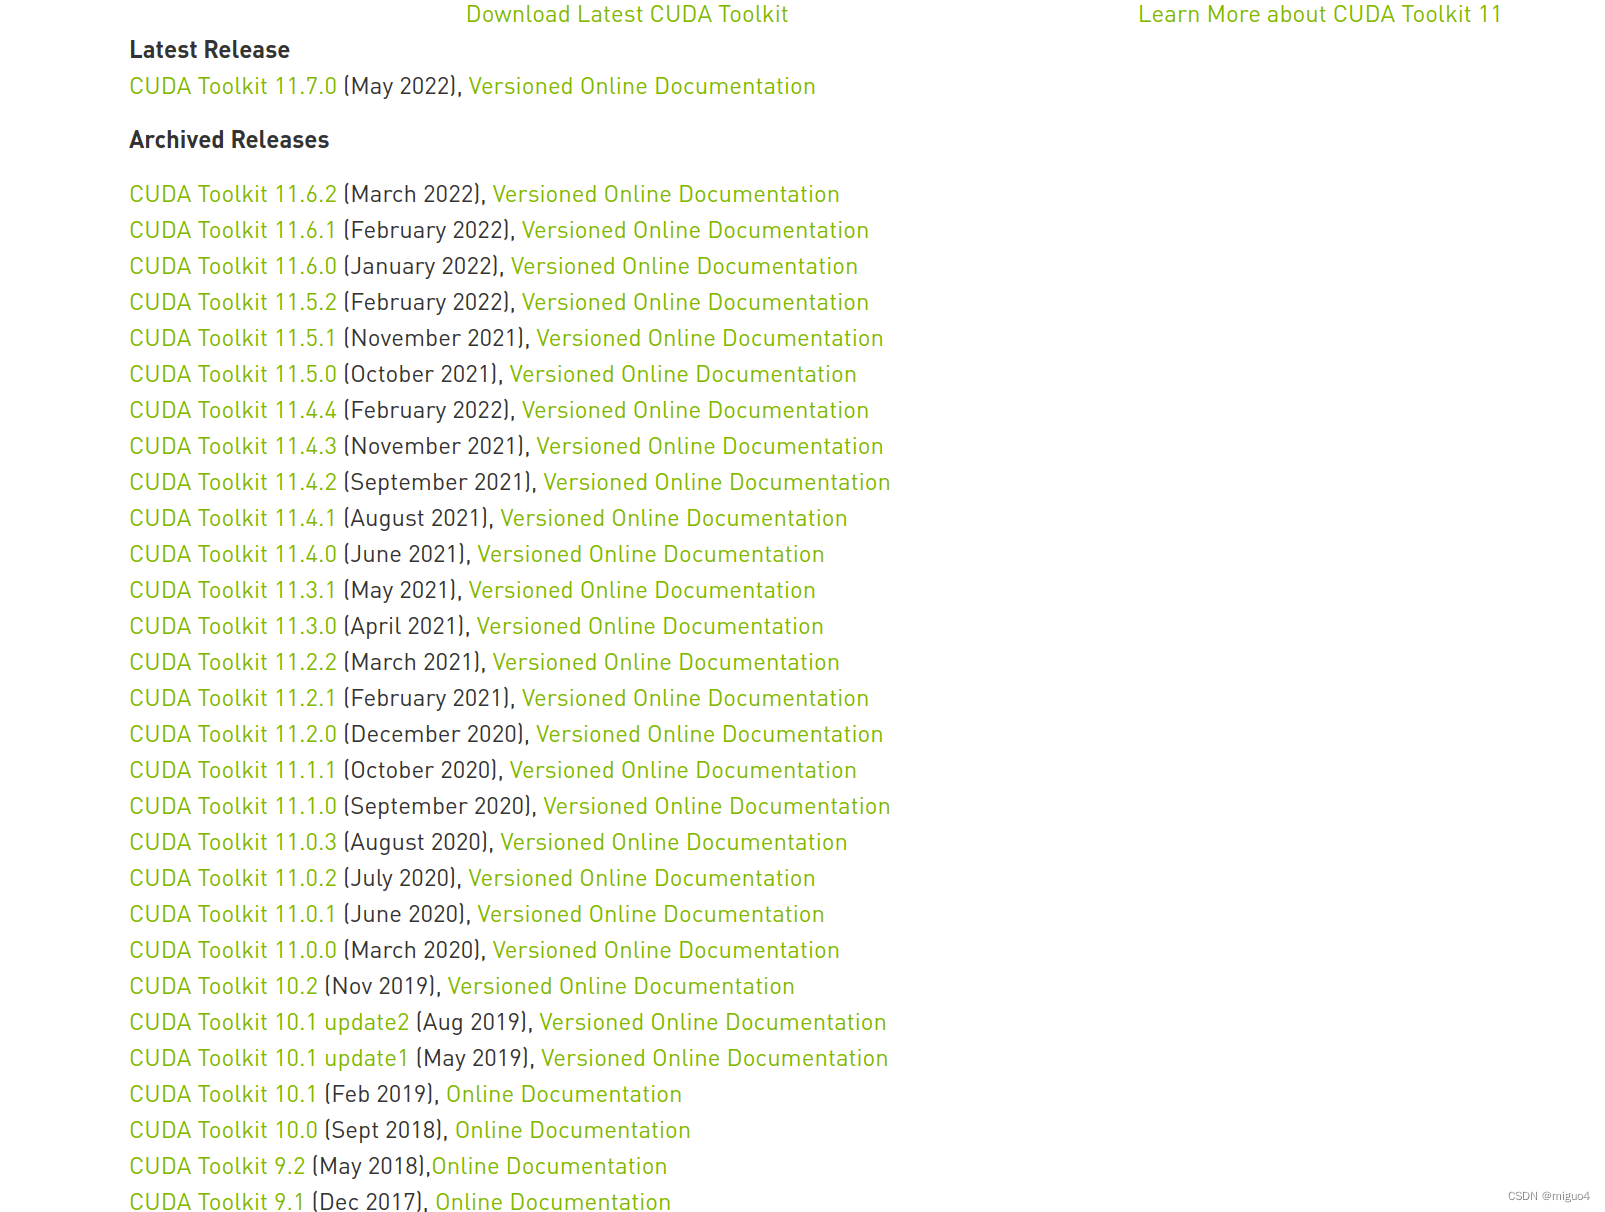Viewport: 1605px width, 1212px height.
Task: Open Learn More about CUDA Toolkit 11
Action: point(1320,14)
